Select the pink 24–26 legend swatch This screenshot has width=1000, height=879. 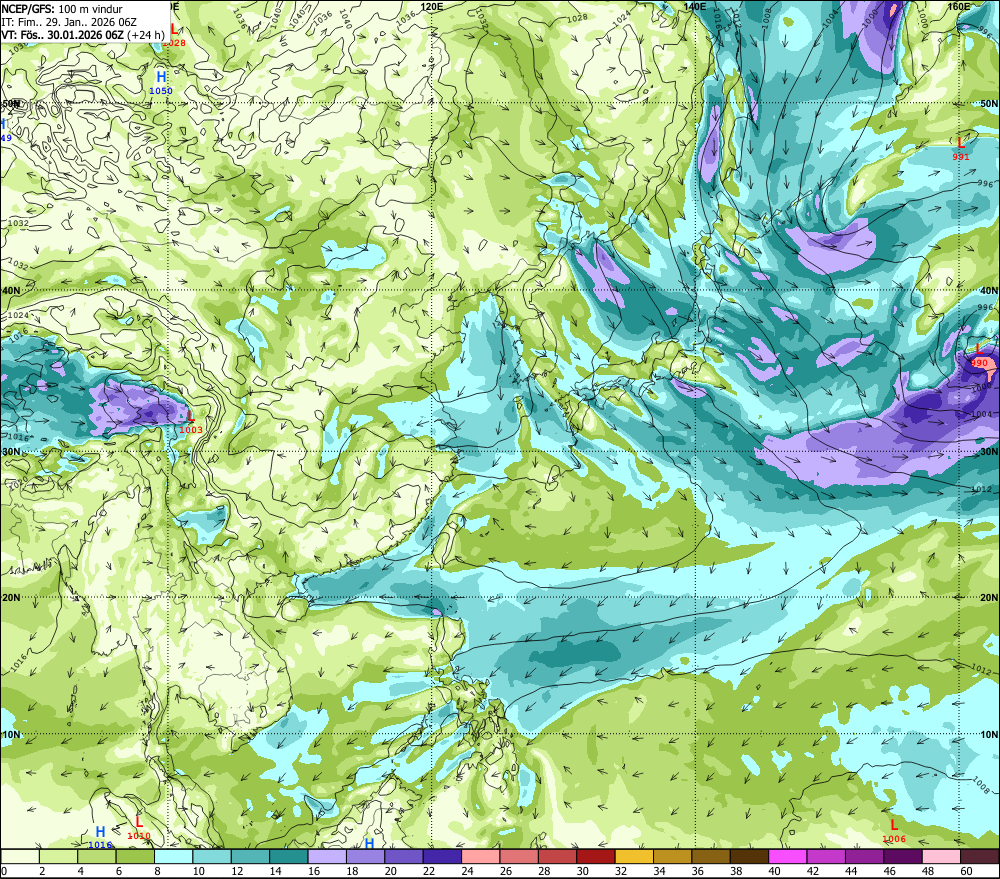(481, 856)
